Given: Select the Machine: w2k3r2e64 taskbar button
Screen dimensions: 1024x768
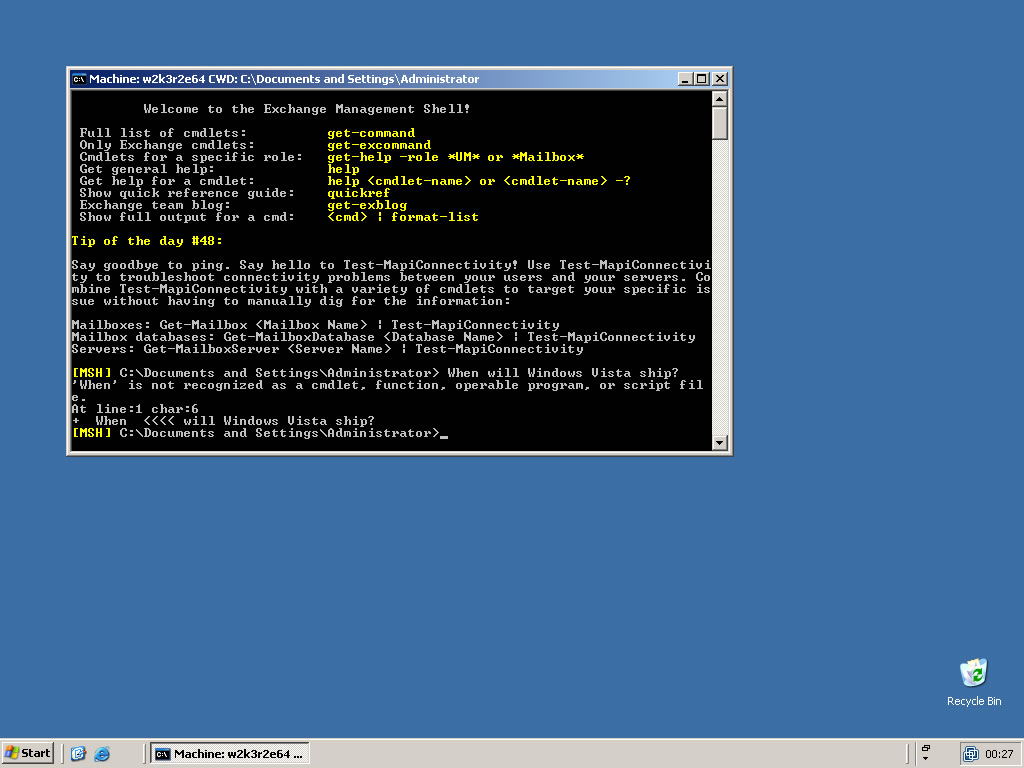Looking at the screenshot, I should tap(229, 753).
